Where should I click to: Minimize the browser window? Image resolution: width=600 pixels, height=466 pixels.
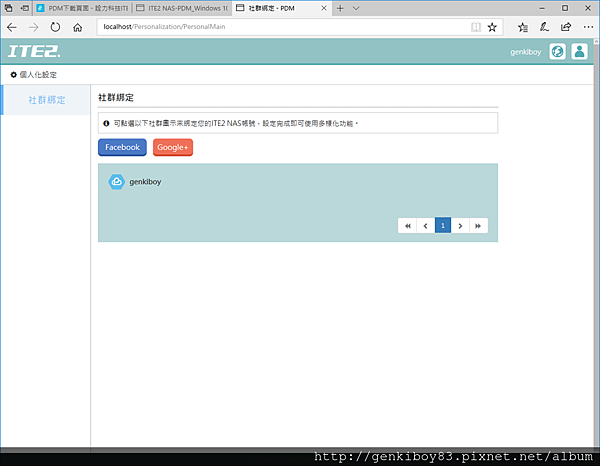click(542, 8)
